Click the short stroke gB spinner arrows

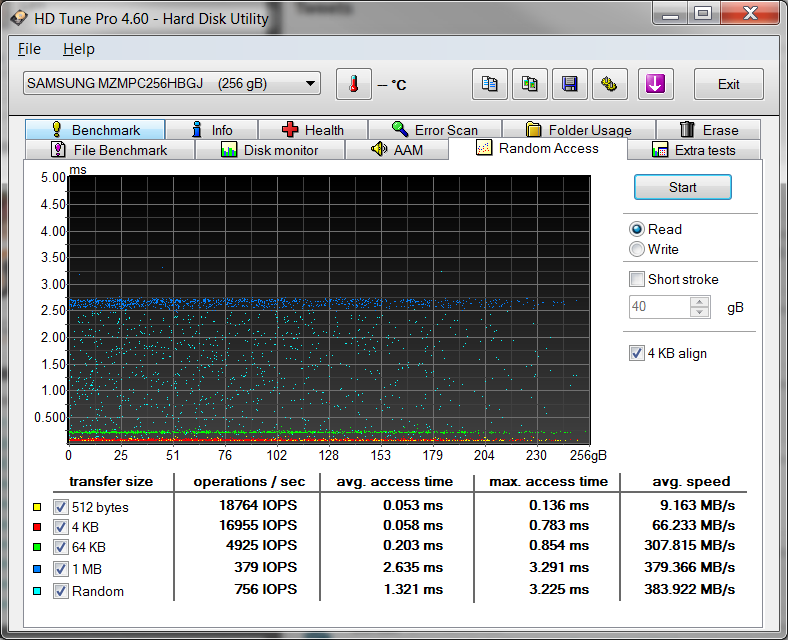tap(700, 307)
